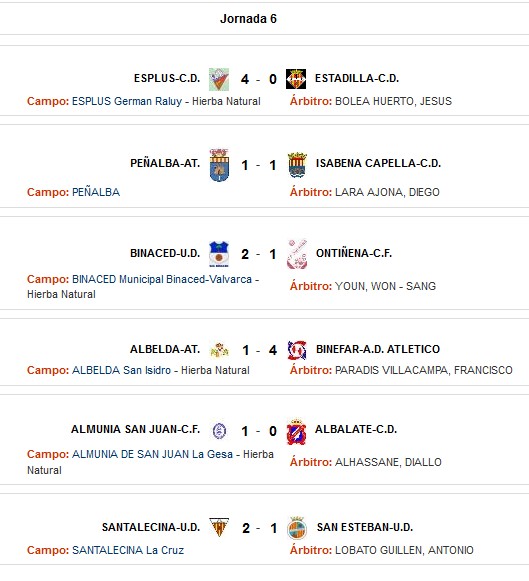The image size is (529, 581).
Task: Click the SANTALECINA La Cruz field link
Action: (x=128, y=550)
